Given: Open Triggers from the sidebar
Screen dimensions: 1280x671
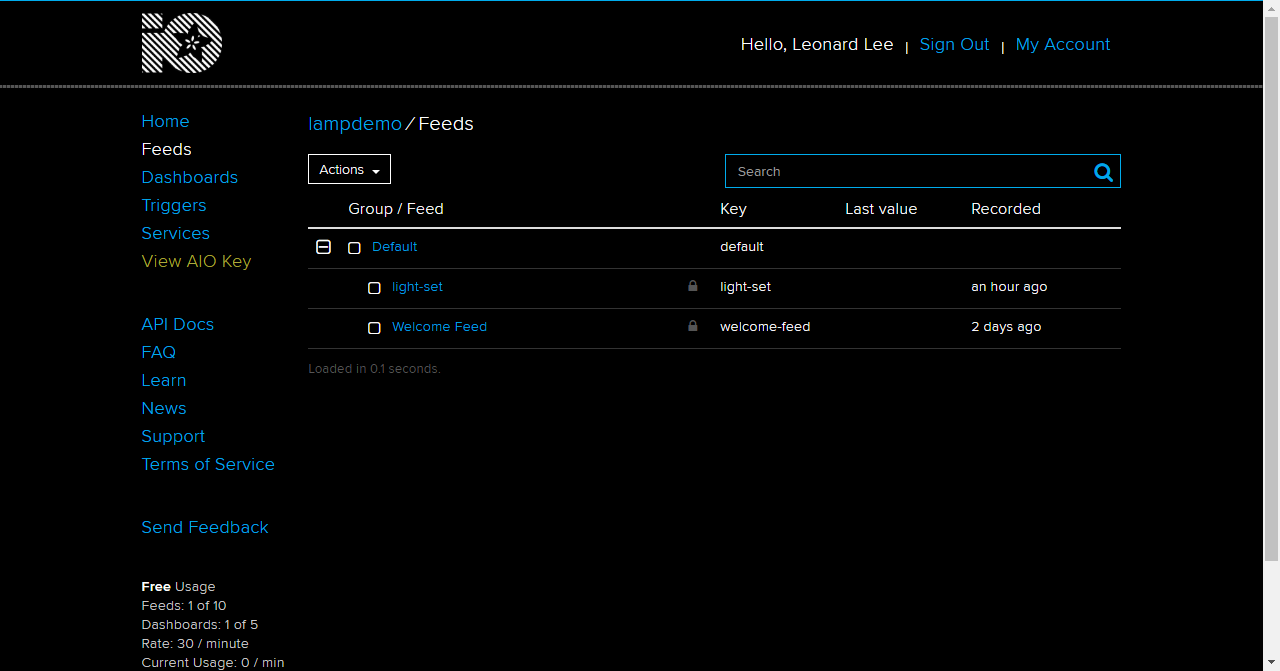Looking at the screenshot, I should pyautogui.click(x=173, y=205).
